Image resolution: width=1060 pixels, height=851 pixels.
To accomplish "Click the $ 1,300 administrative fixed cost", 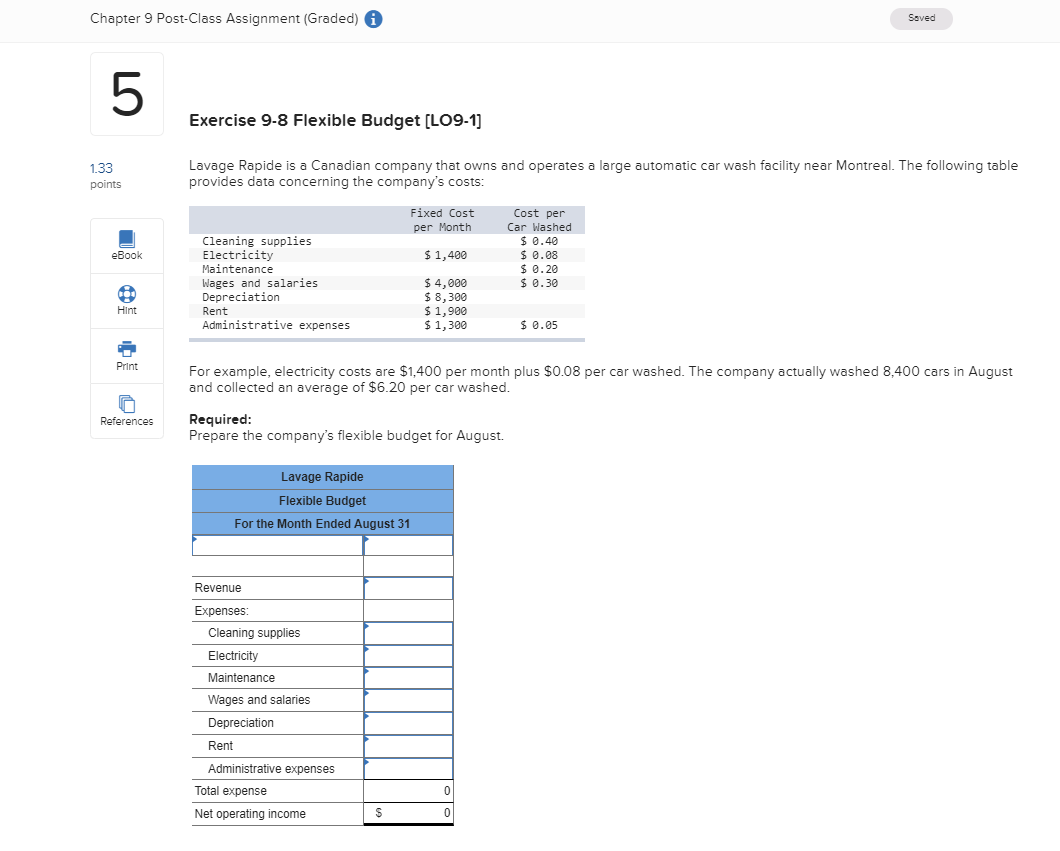I will pos(445,325).
